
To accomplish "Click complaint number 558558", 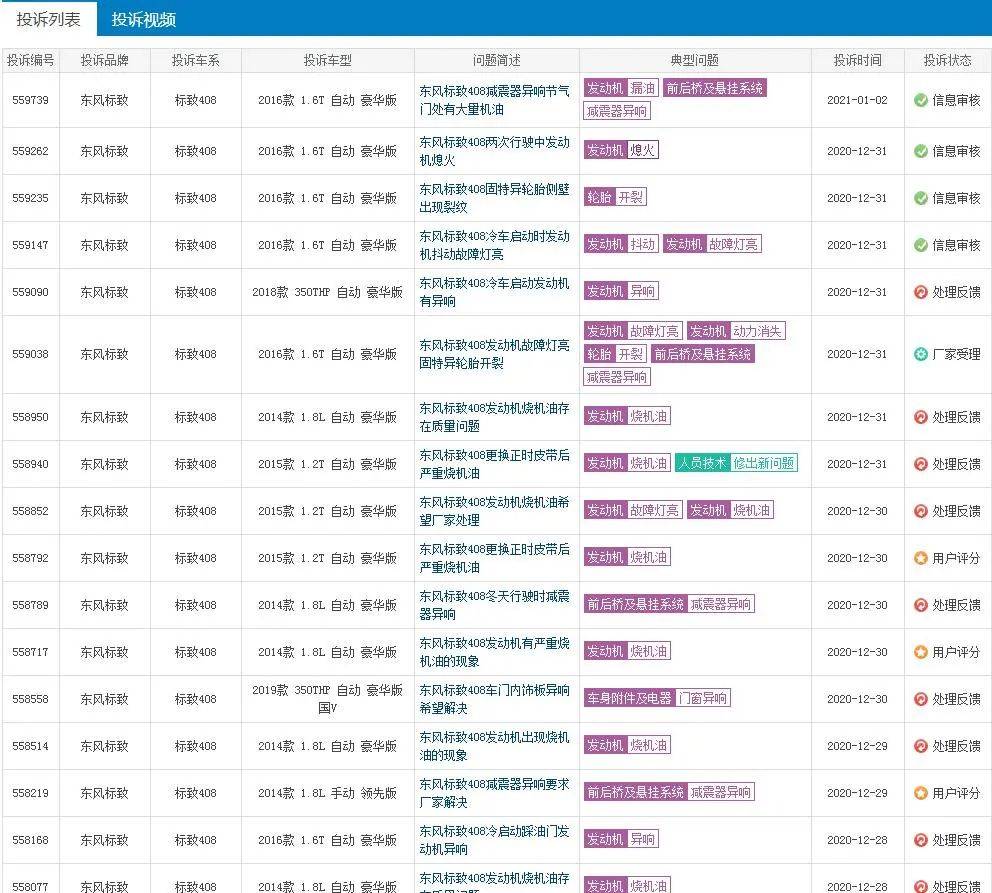I will (x=30, y=699).
